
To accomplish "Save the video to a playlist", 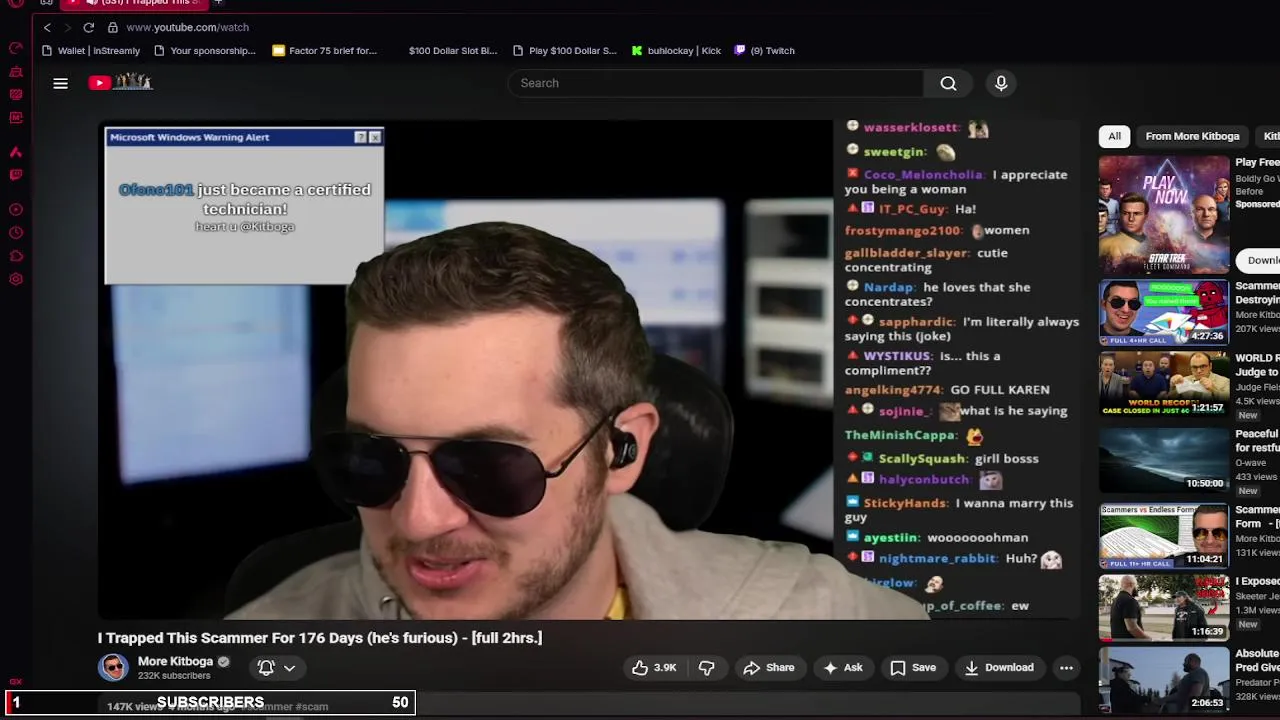I will (913, 668).
